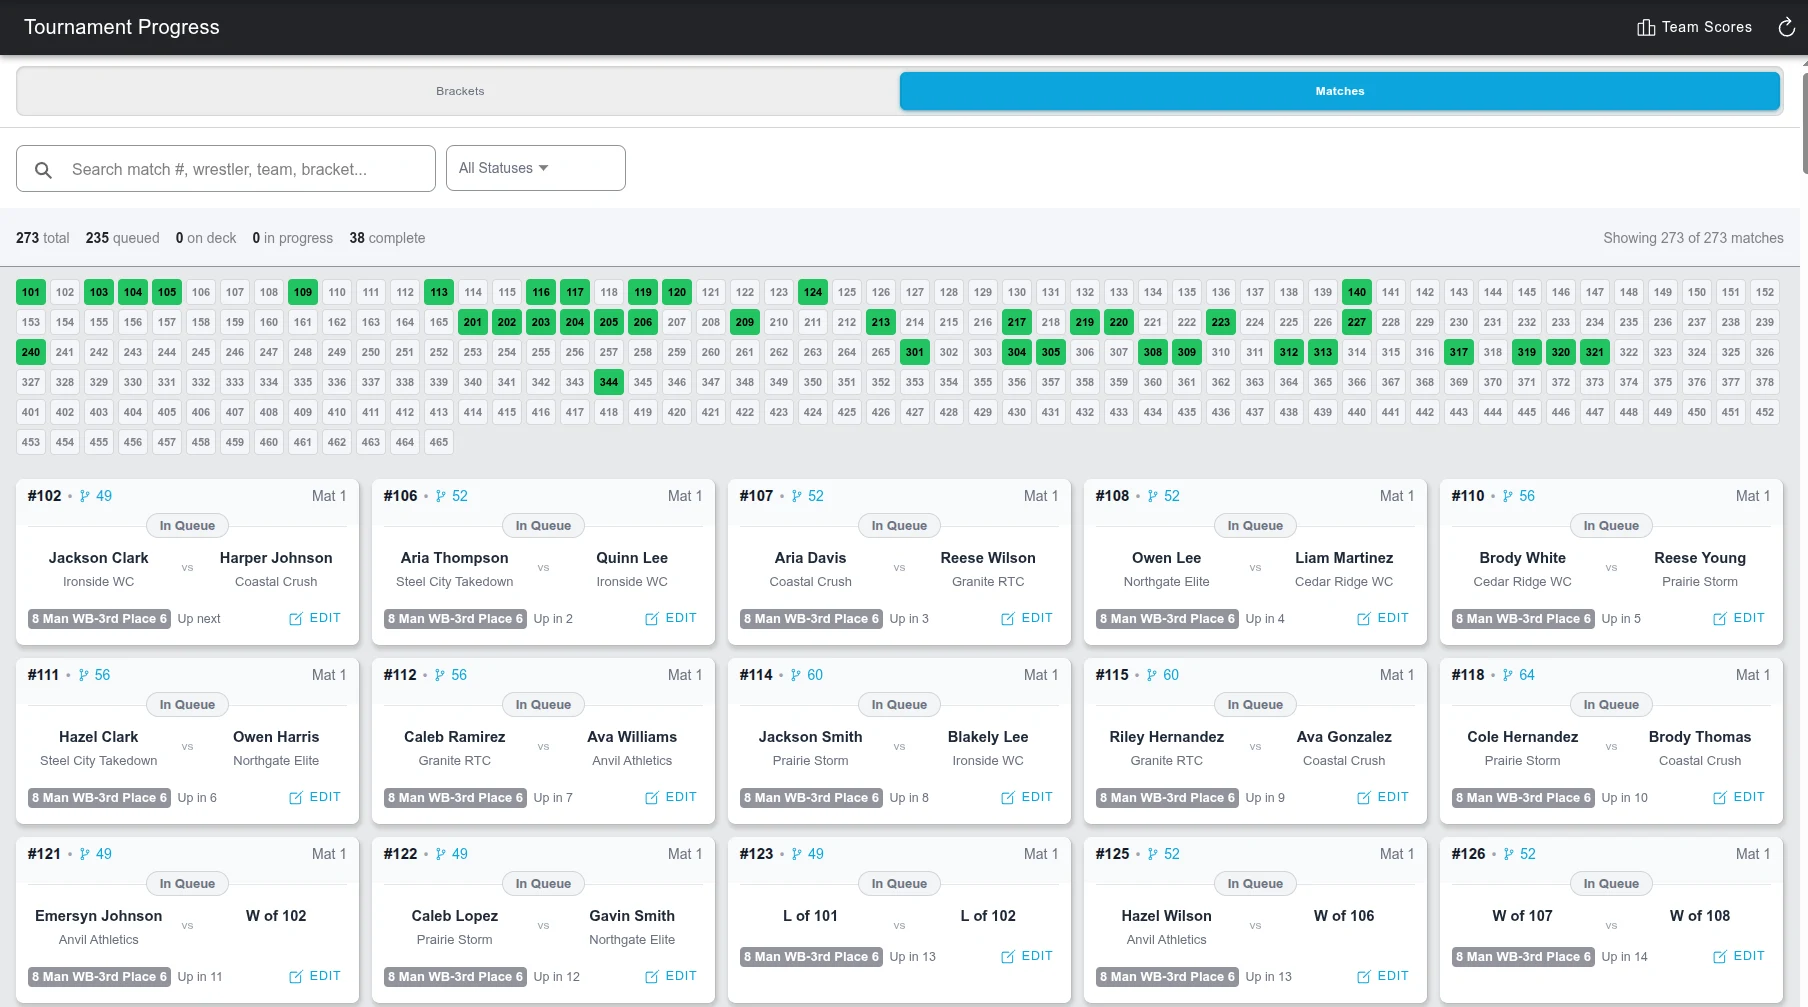Image resolution: width=1808 pixels, height=1007 pixels.
Task: Switch to the Brackets tab
Action: point(460,91)
